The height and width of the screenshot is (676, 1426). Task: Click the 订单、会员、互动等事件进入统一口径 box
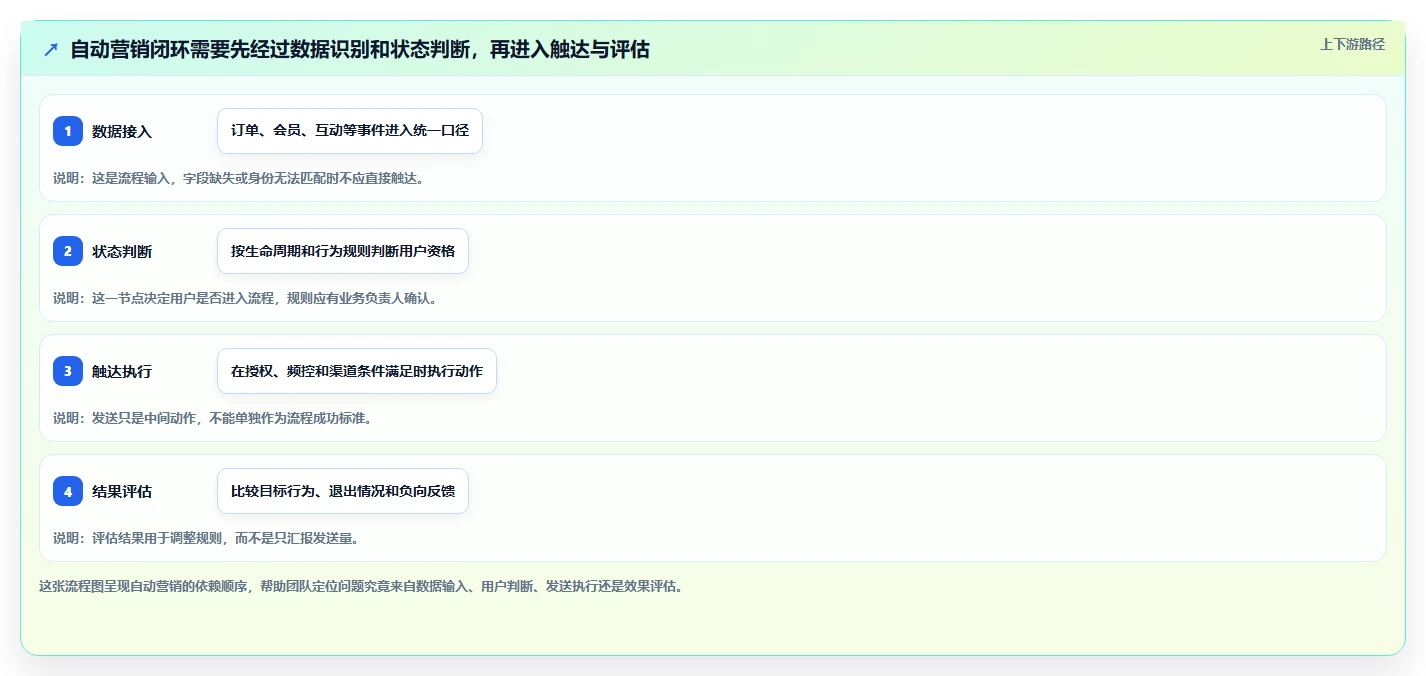[x=350, y=131]
